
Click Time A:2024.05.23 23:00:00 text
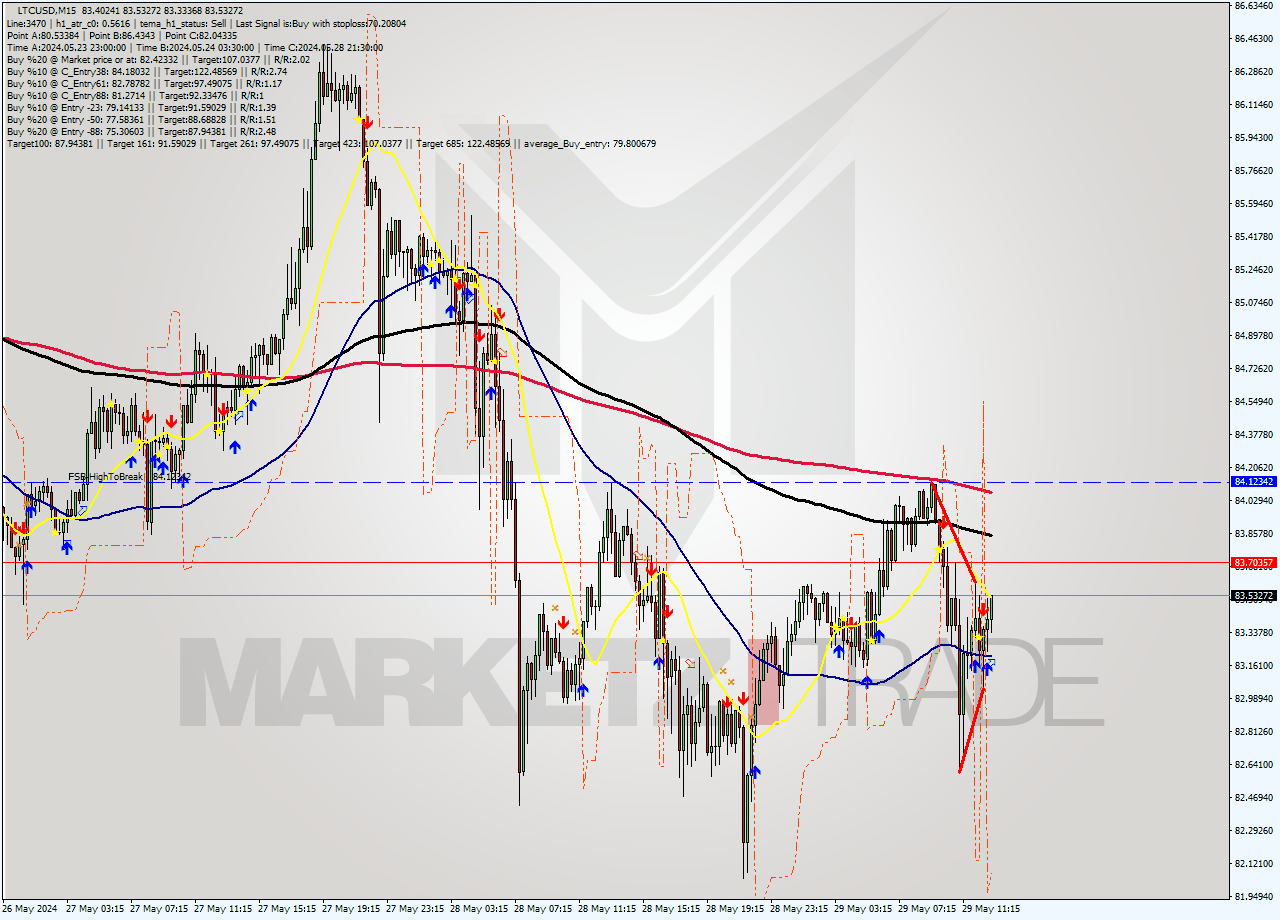[66, 47]
